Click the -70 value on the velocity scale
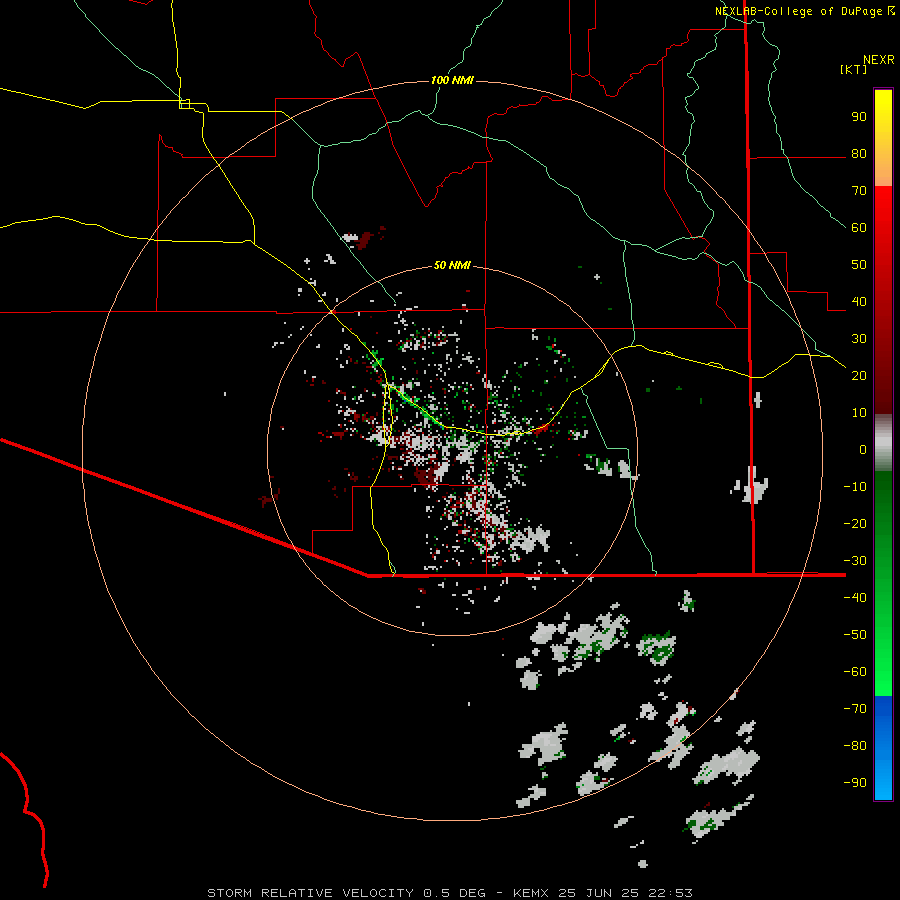The image size is (900, 900). pos(855,708)
